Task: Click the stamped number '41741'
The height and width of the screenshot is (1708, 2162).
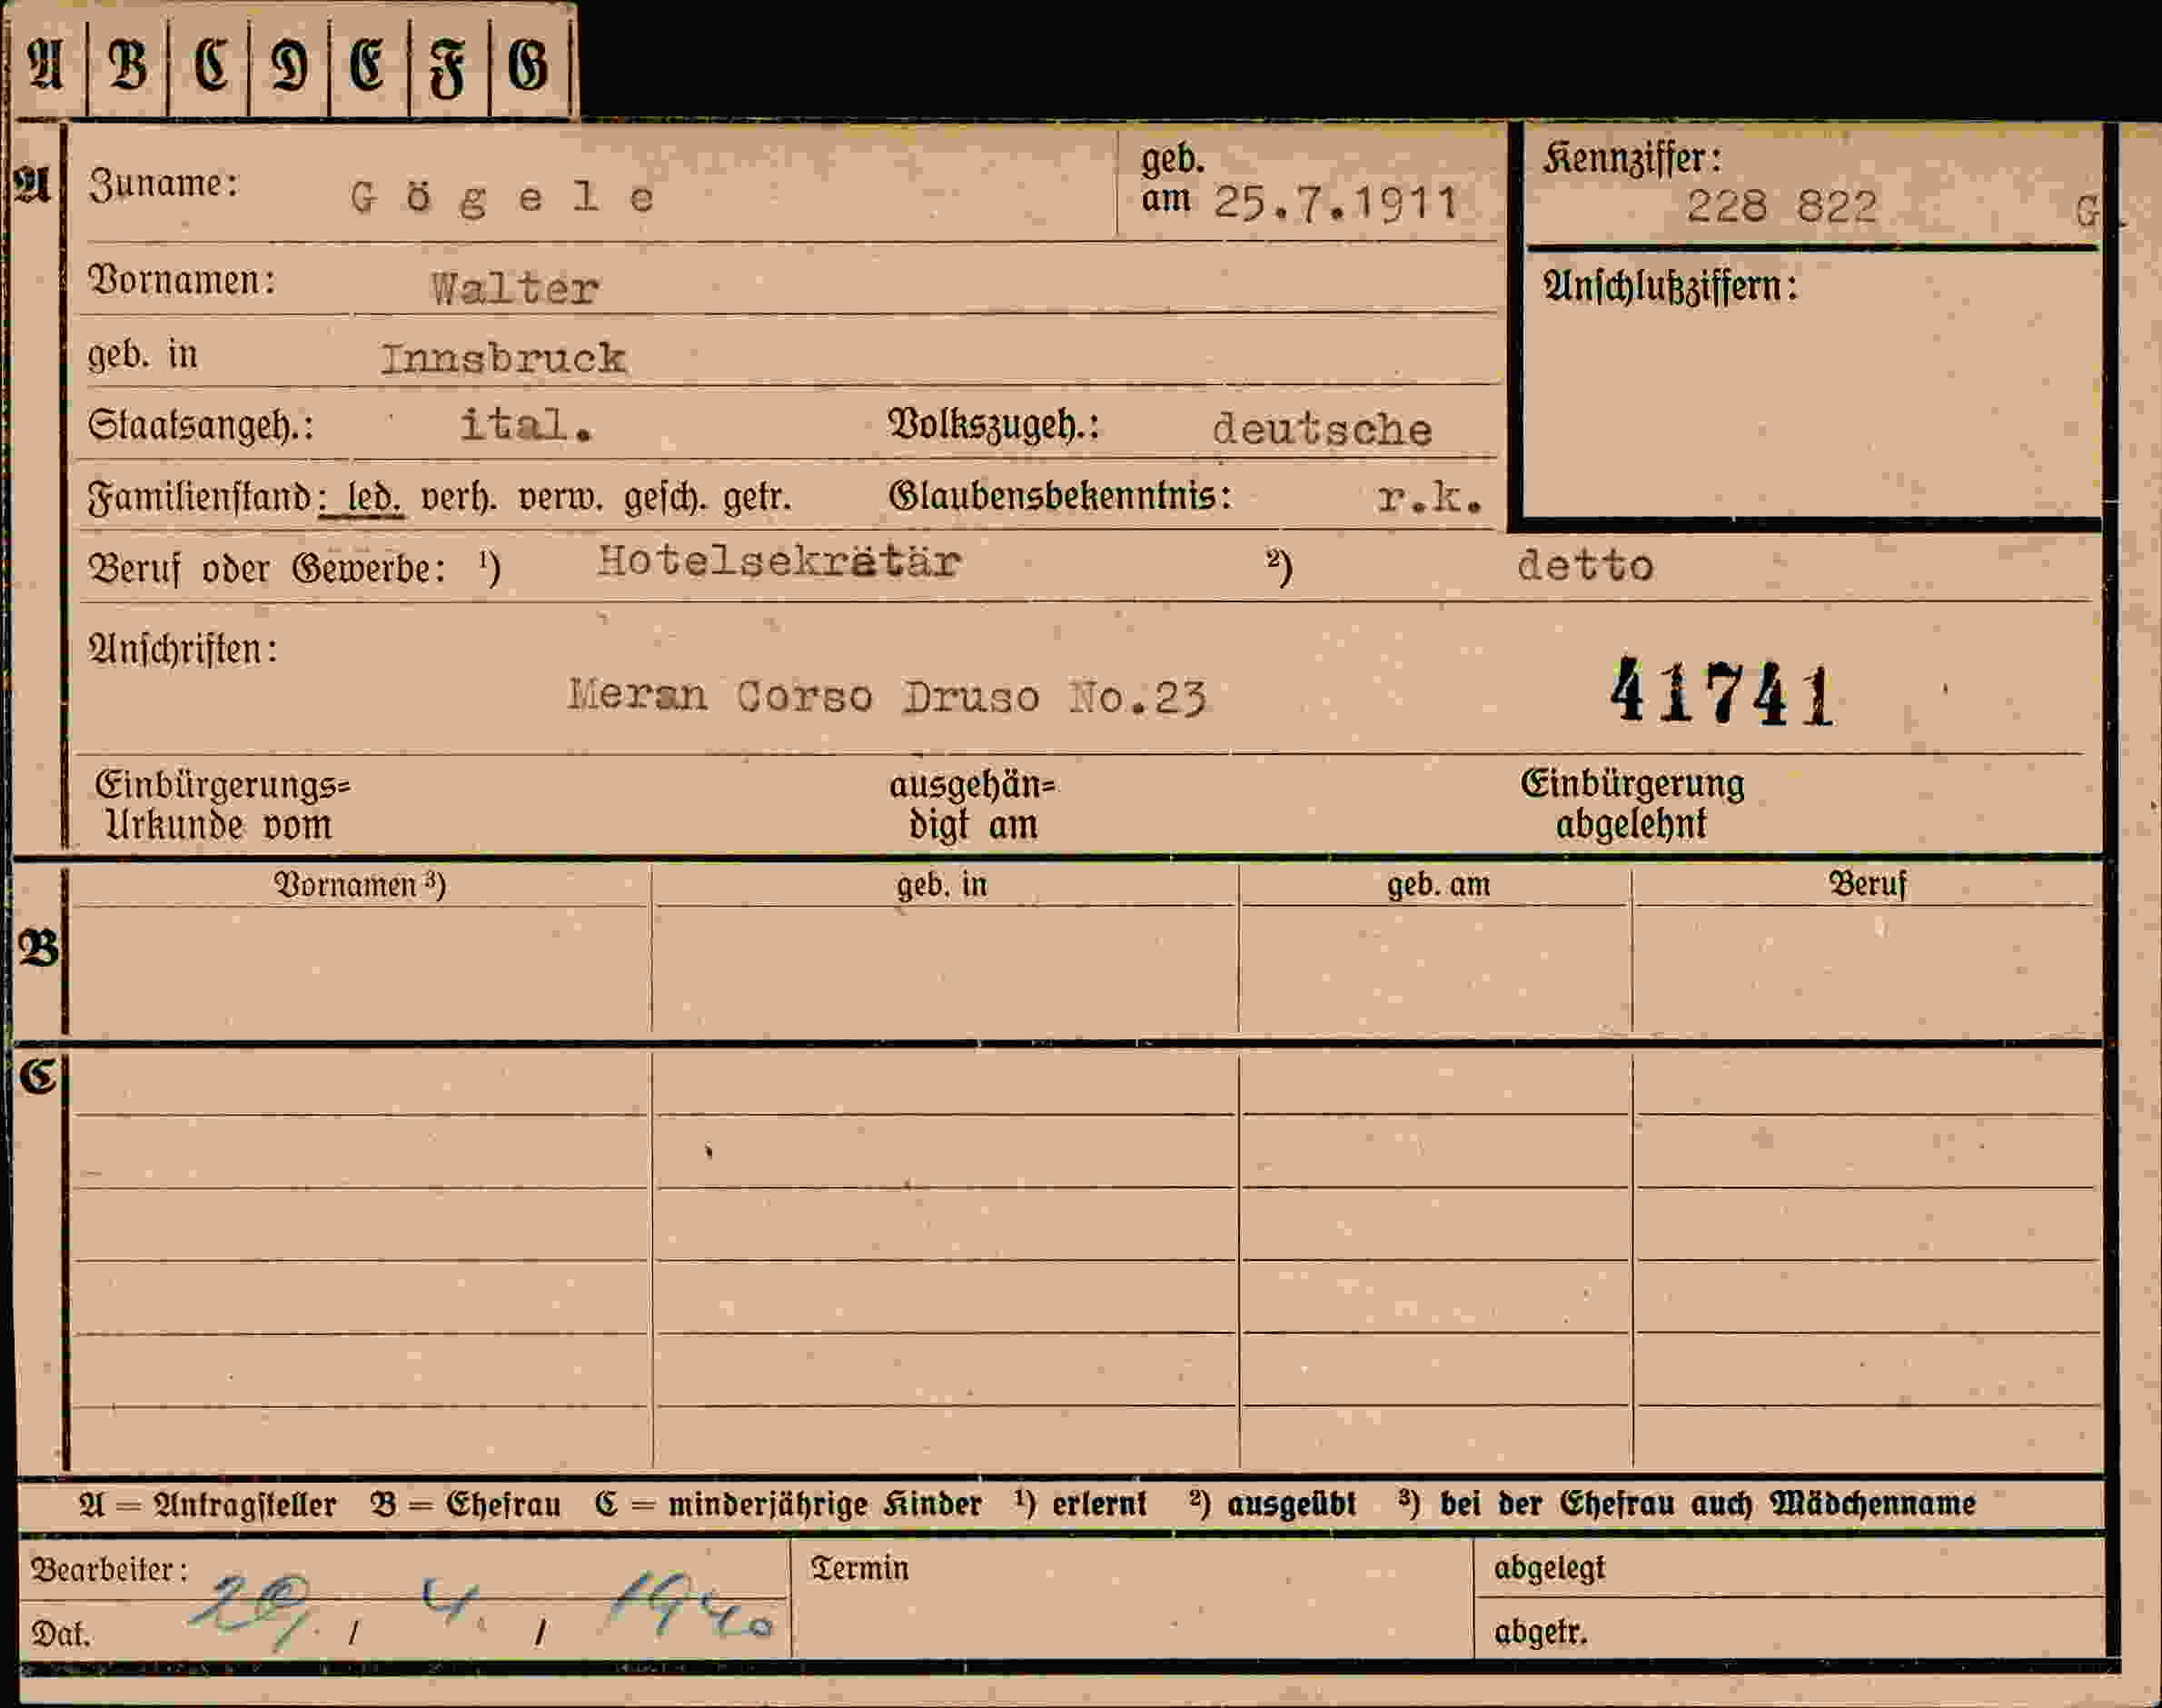Action: [1722, 693]
